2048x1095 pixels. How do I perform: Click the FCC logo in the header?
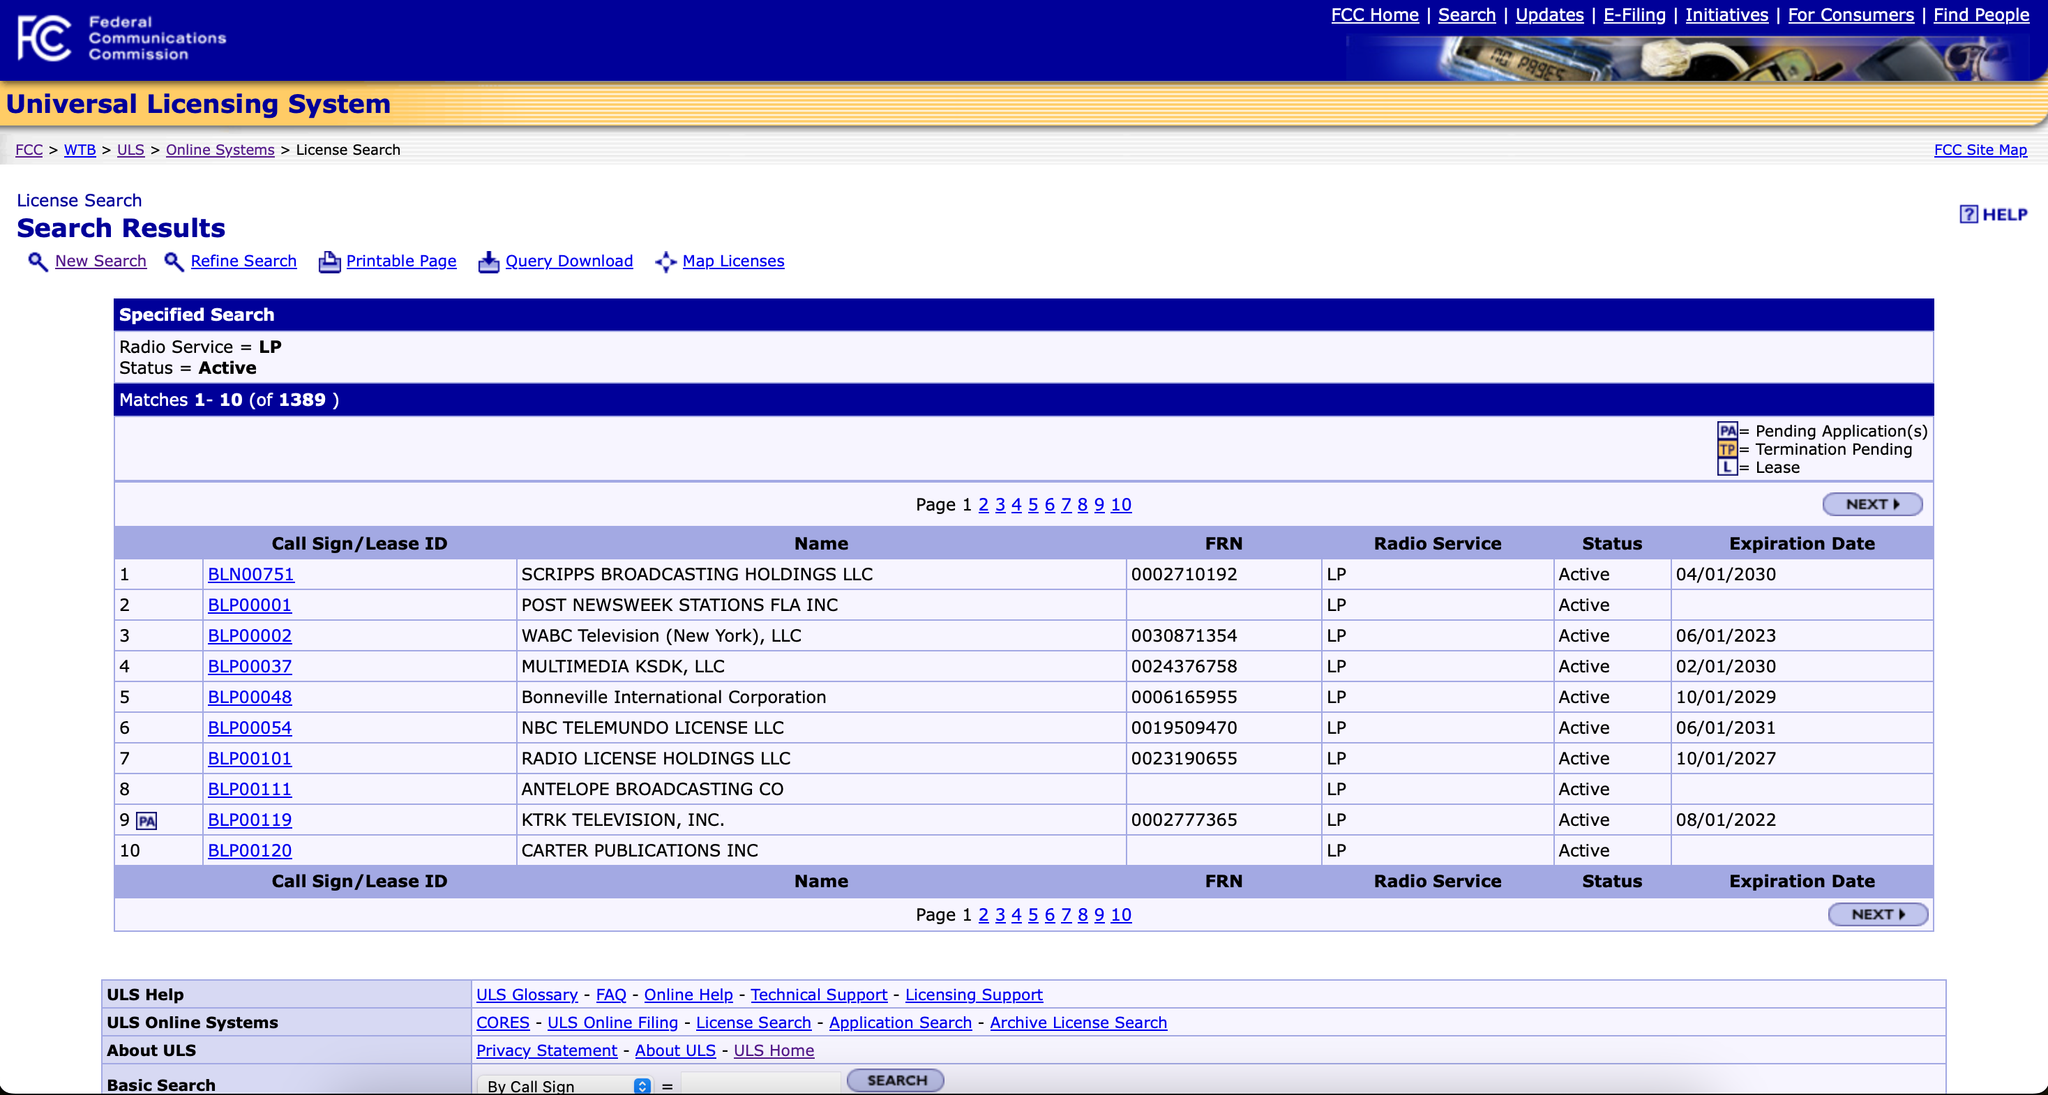(x=44, y=38)
